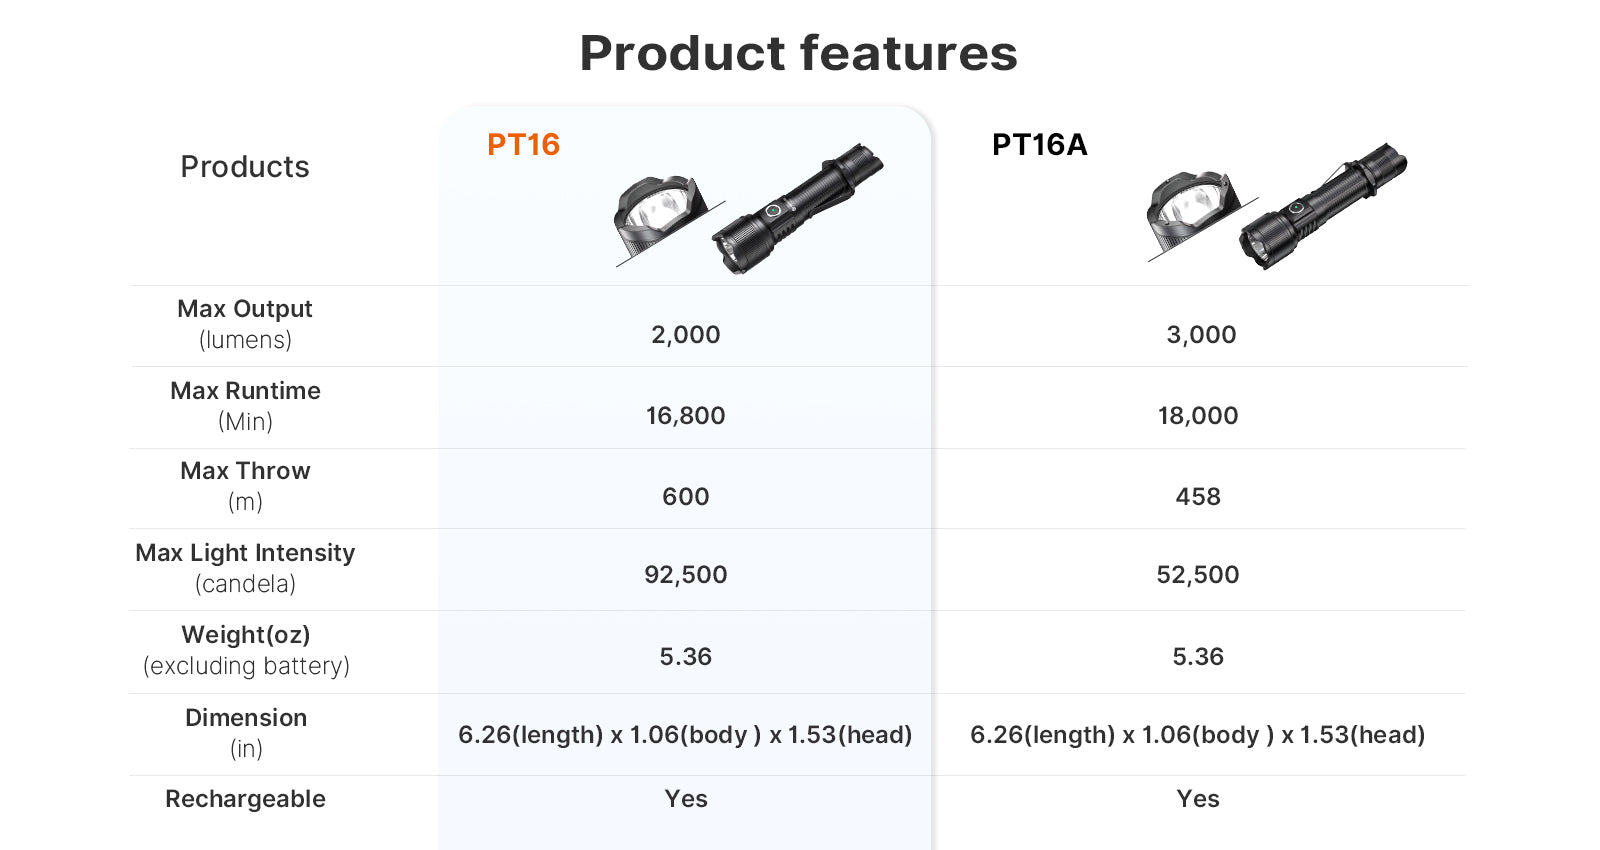
Task: Select the PT16A 3,000 lumens value
Action: tap(1201, 335)
